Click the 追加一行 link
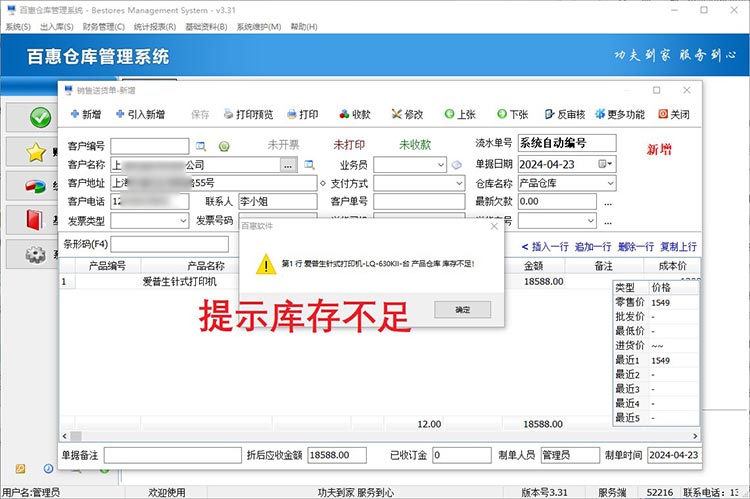The width and height of the screenshot is (750, 499). pos(593,247)
